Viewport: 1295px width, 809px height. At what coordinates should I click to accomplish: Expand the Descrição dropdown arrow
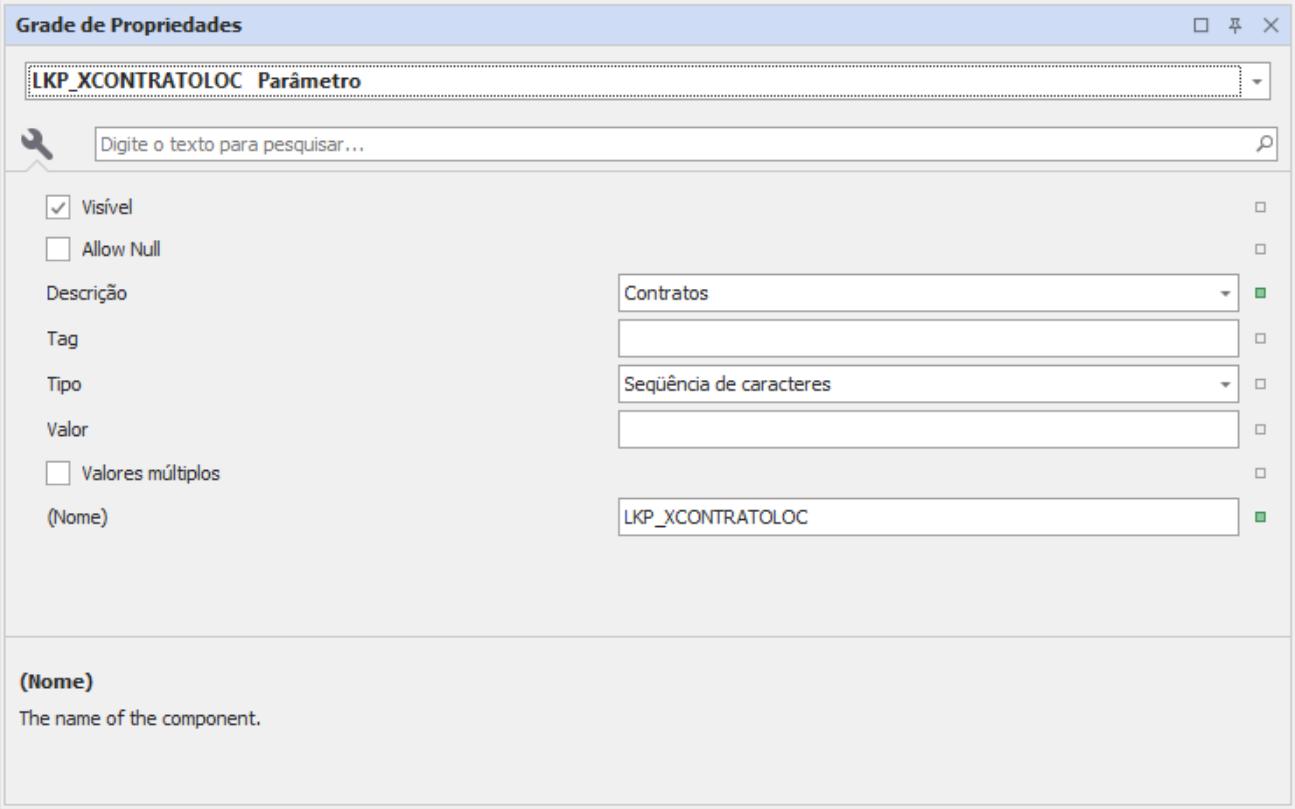(1225, 294)
